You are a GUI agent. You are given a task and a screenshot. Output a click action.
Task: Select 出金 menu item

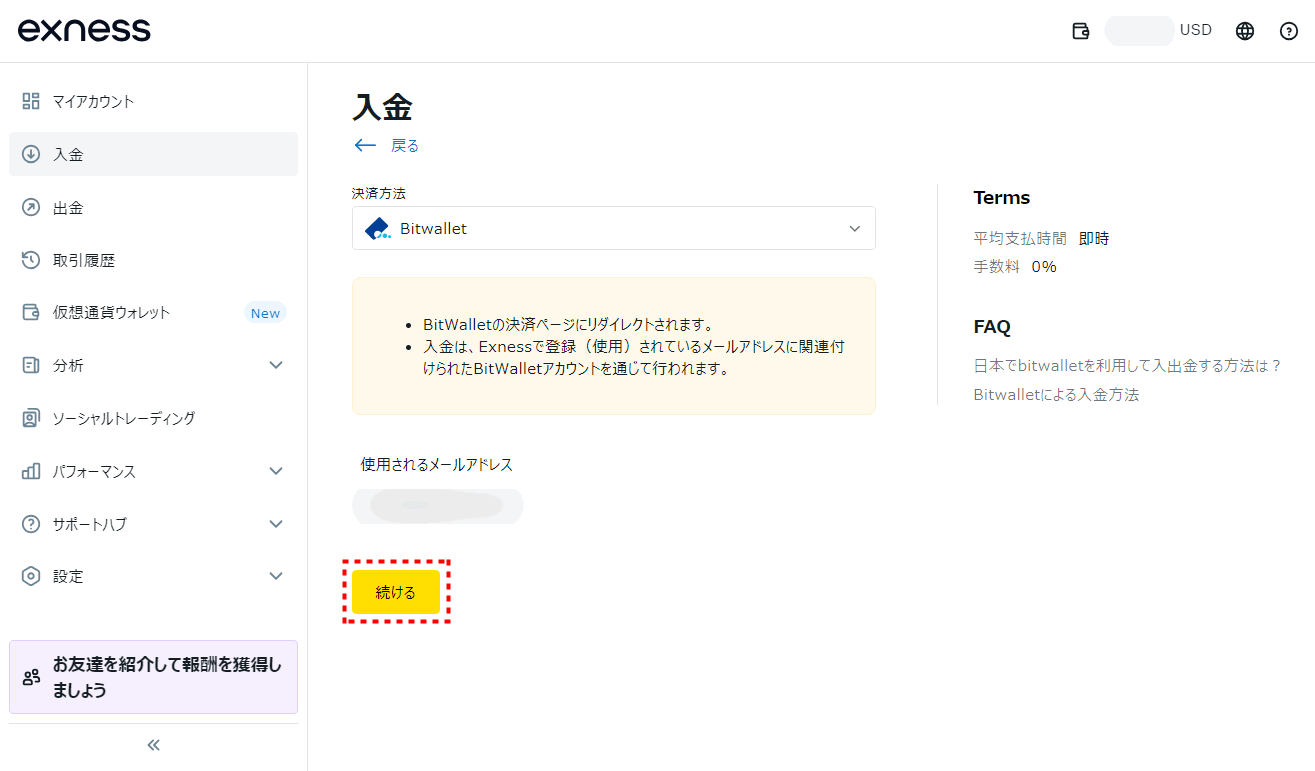pos(153,207)
